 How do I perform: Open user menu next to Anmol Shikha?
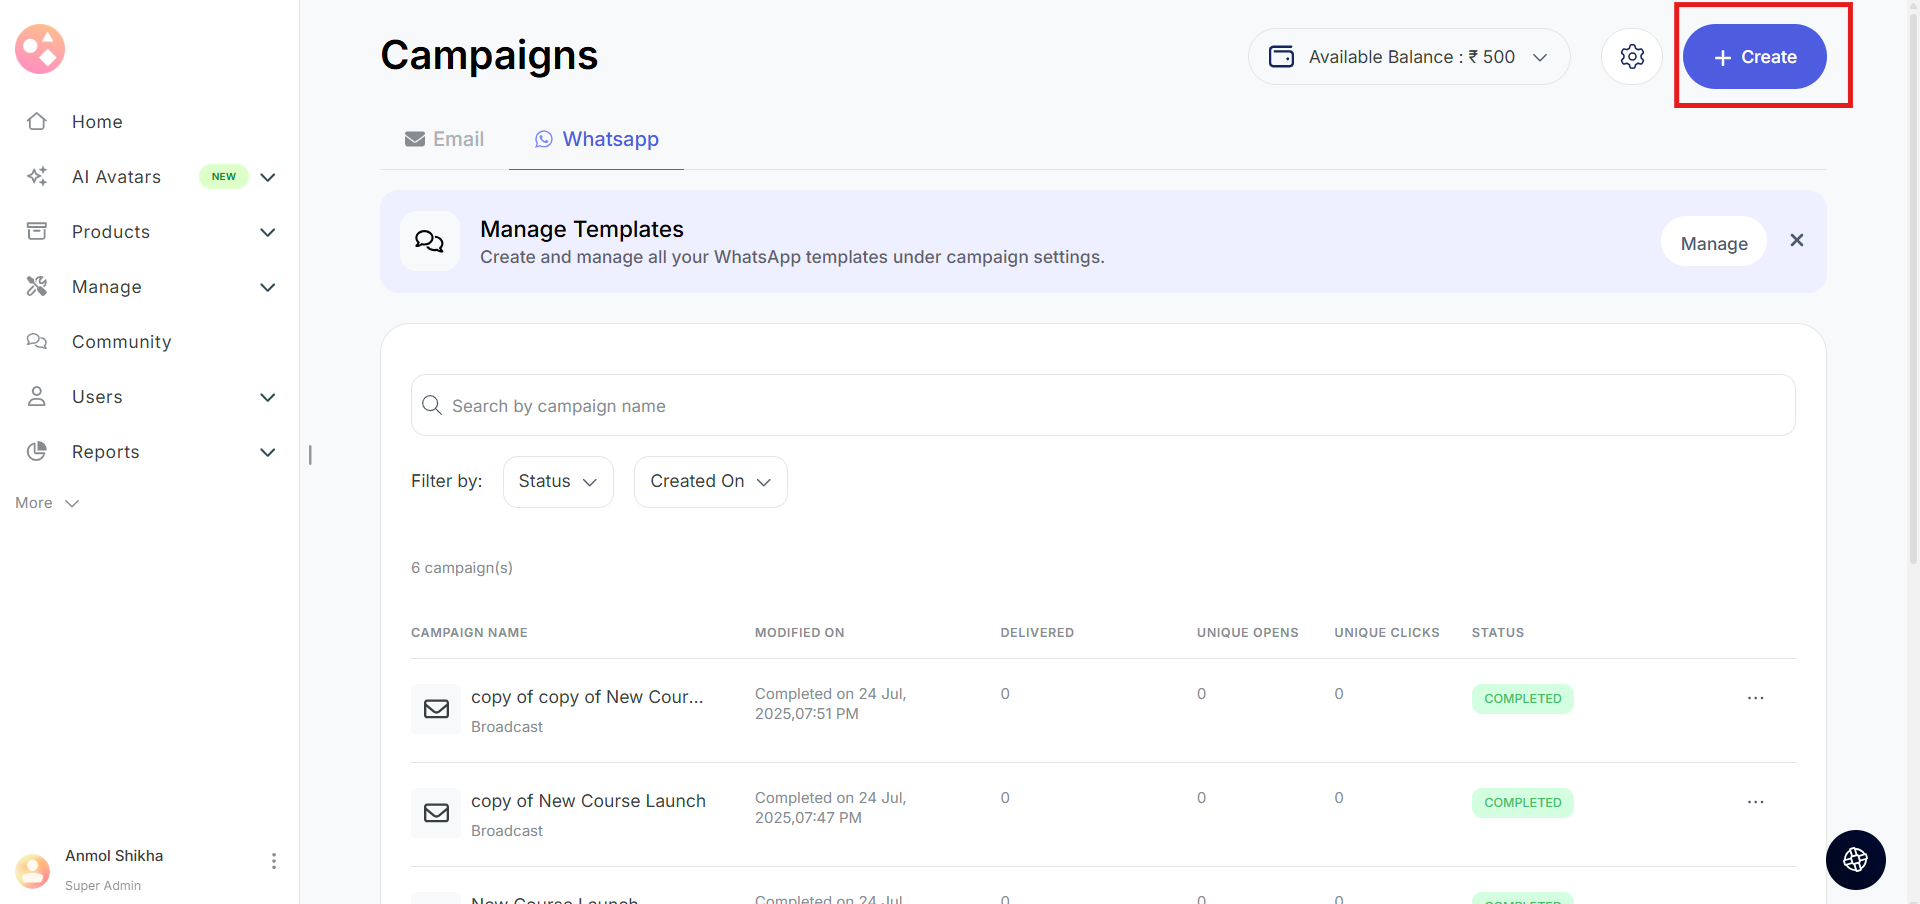point(273,861)
